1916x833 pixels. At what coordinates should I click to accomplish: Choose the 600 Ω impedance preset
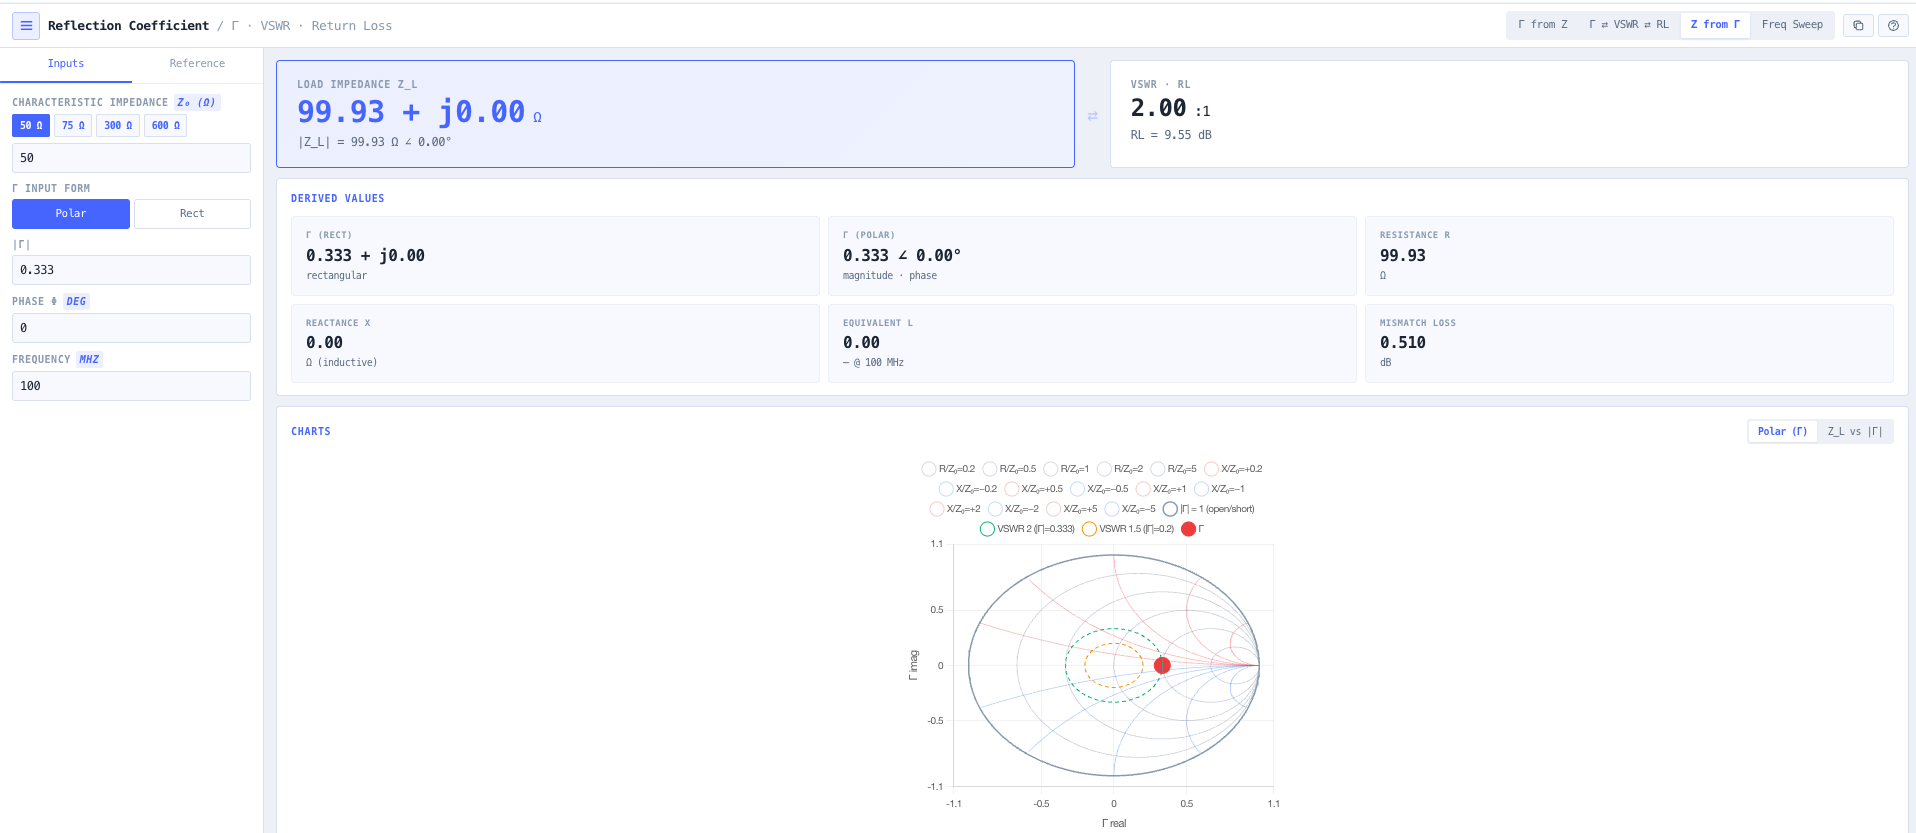pyautogui.click(x=166, y=126)
